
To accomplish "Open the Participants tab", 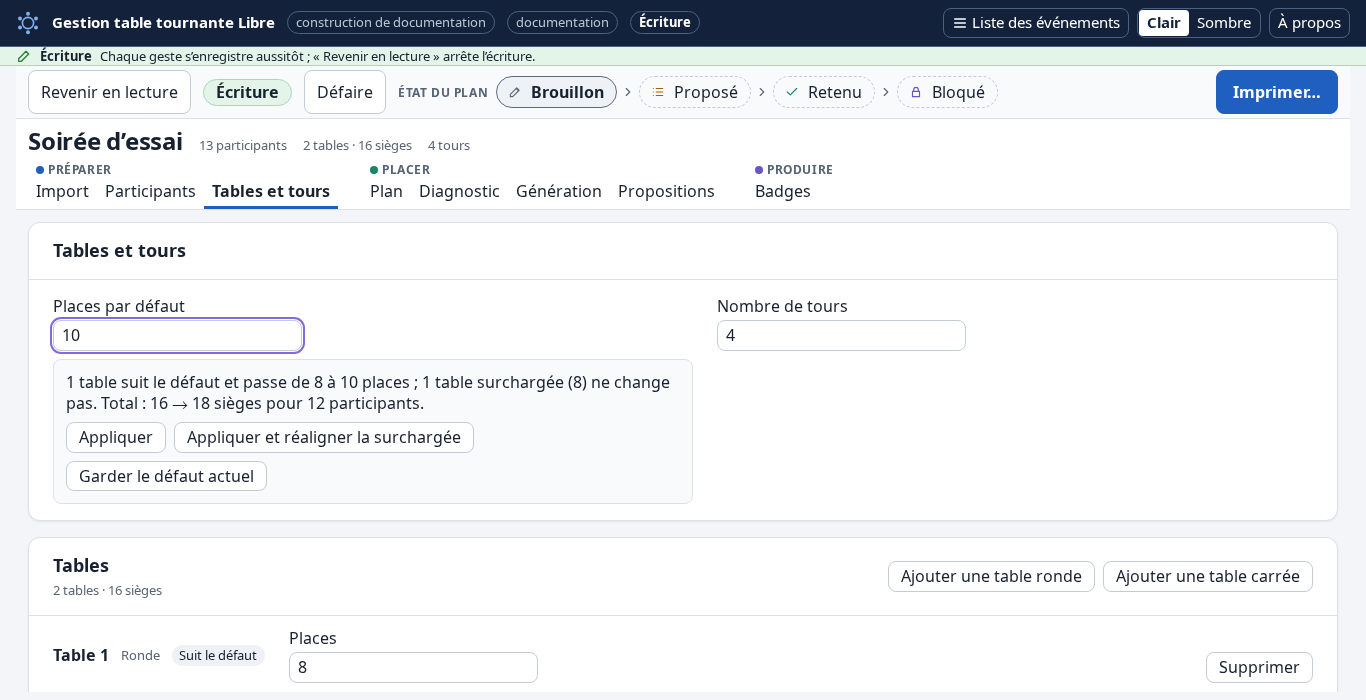I will point(150,191).
